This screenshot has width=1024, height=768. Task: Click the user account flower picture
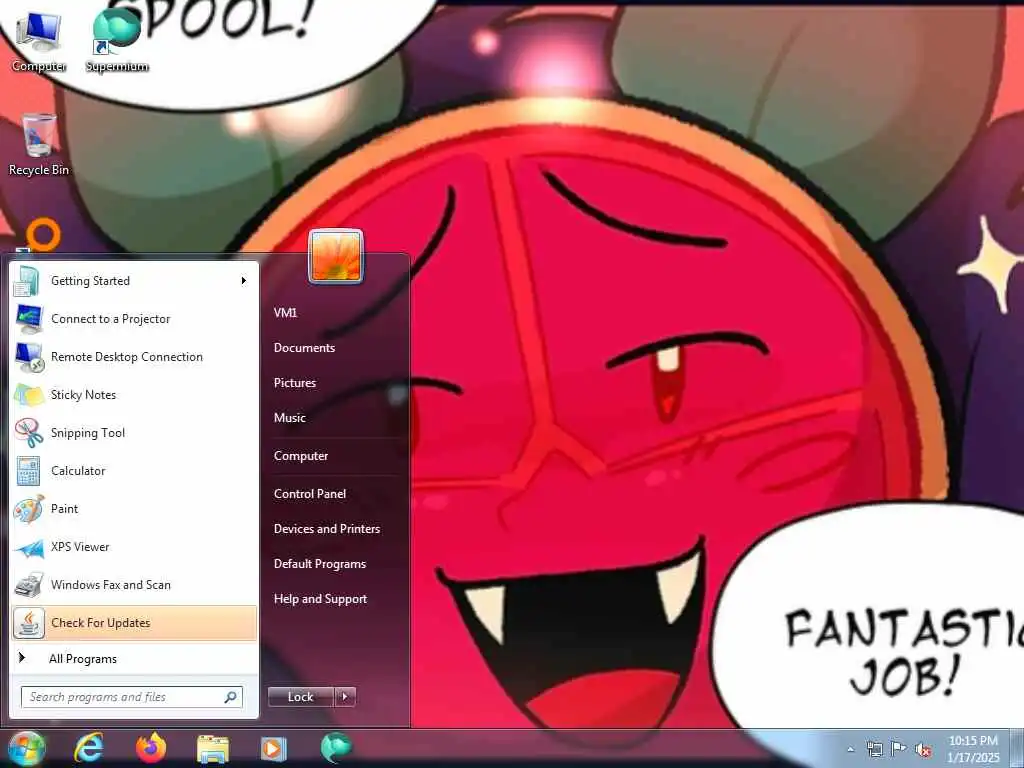pyautogui.click(x=336, y=256)
